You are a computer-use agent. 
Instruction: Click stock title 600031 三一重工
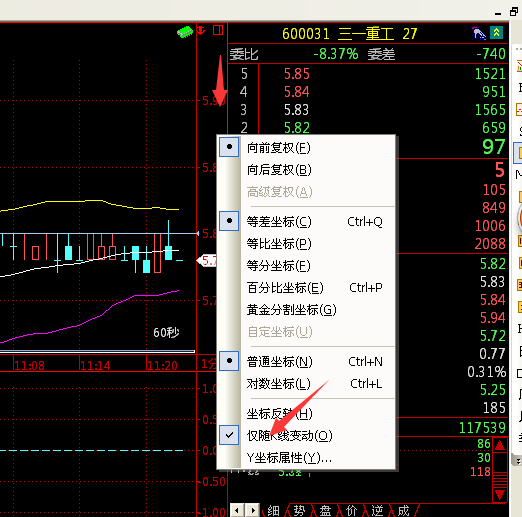coord(338,34)
